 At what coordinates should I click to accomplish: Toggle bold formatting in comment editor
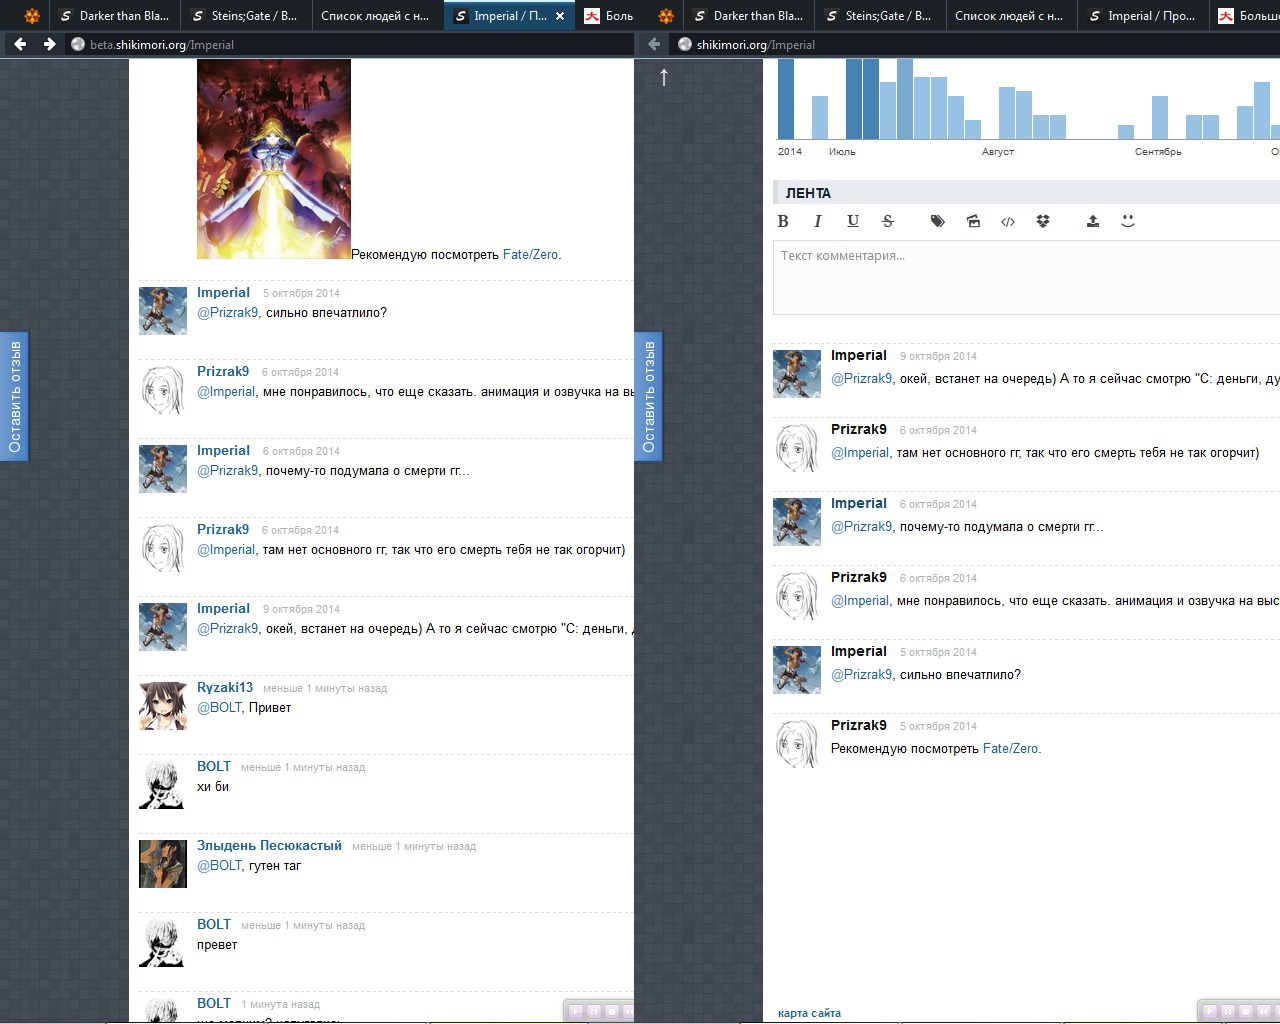783,221
